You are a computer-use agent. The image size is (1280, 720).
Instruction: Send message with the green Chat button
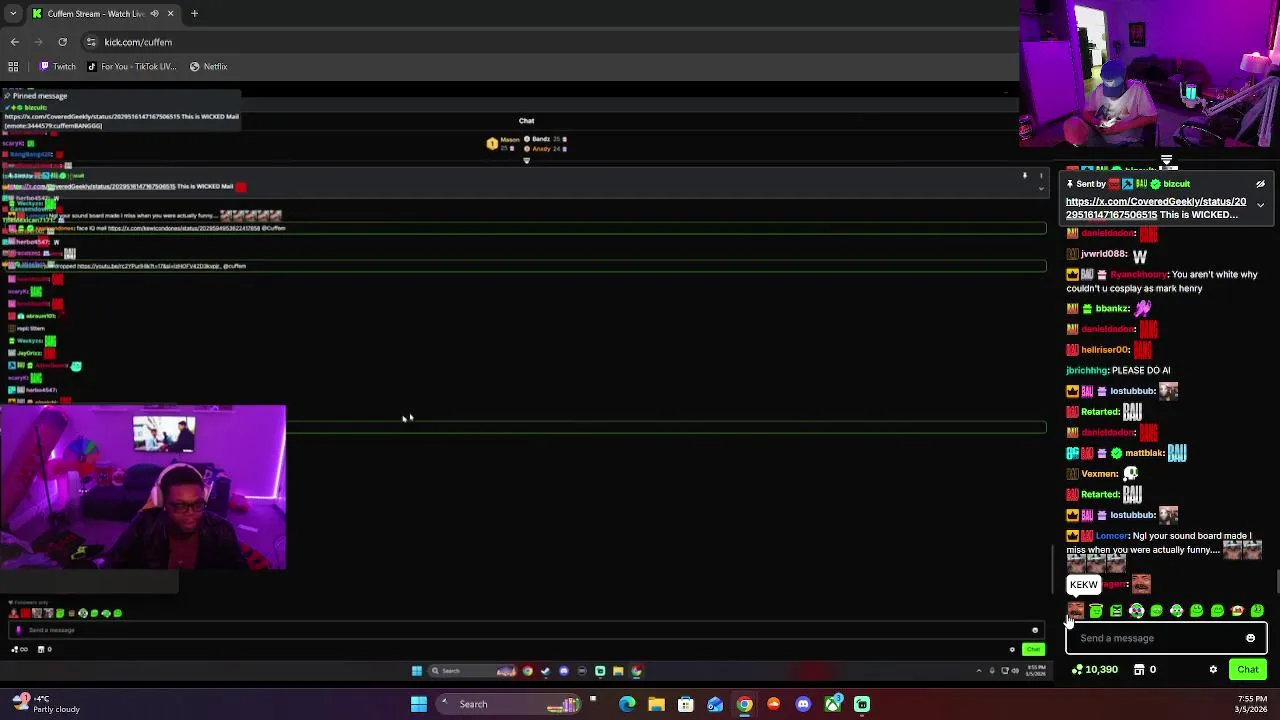[1248, 669]
